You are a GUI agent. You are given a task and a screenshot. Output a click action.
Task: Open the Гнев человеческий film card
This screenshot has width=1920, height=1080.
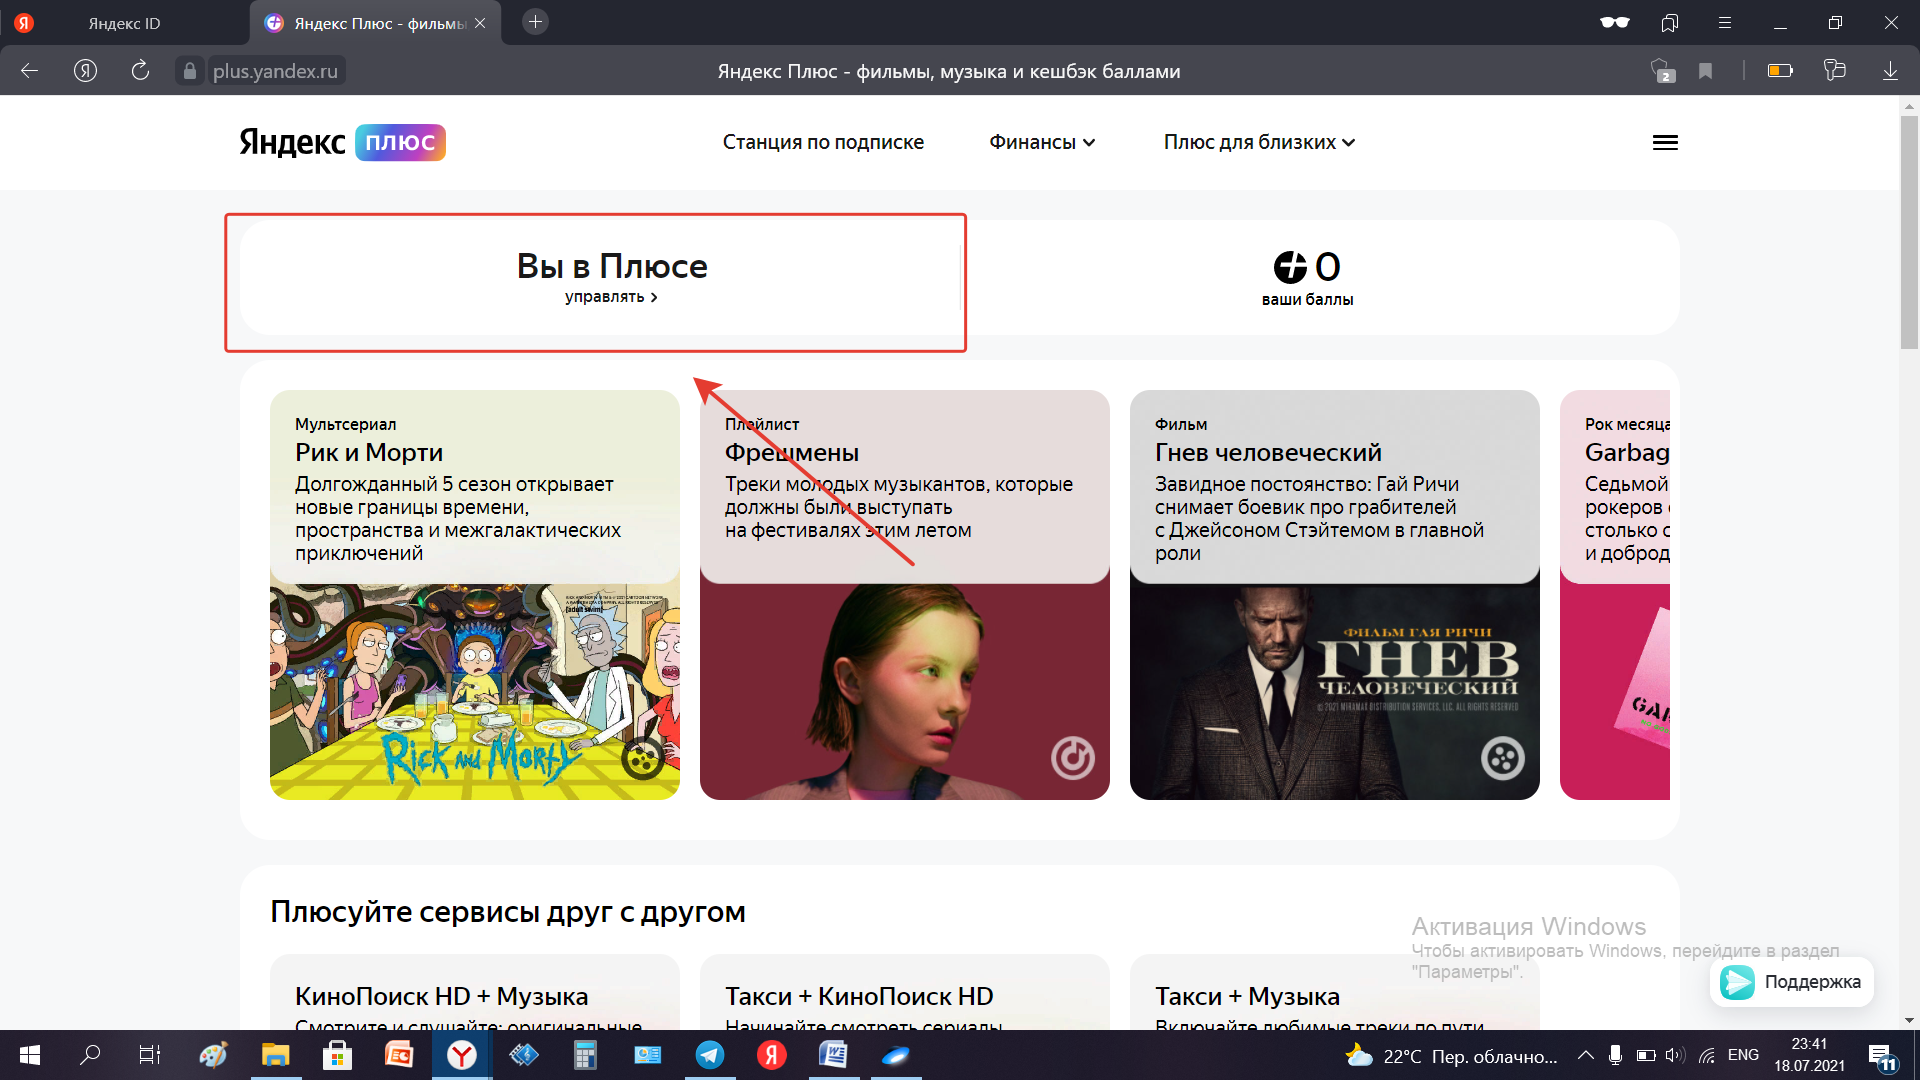pyautogui.click(x=1334, y=594)
